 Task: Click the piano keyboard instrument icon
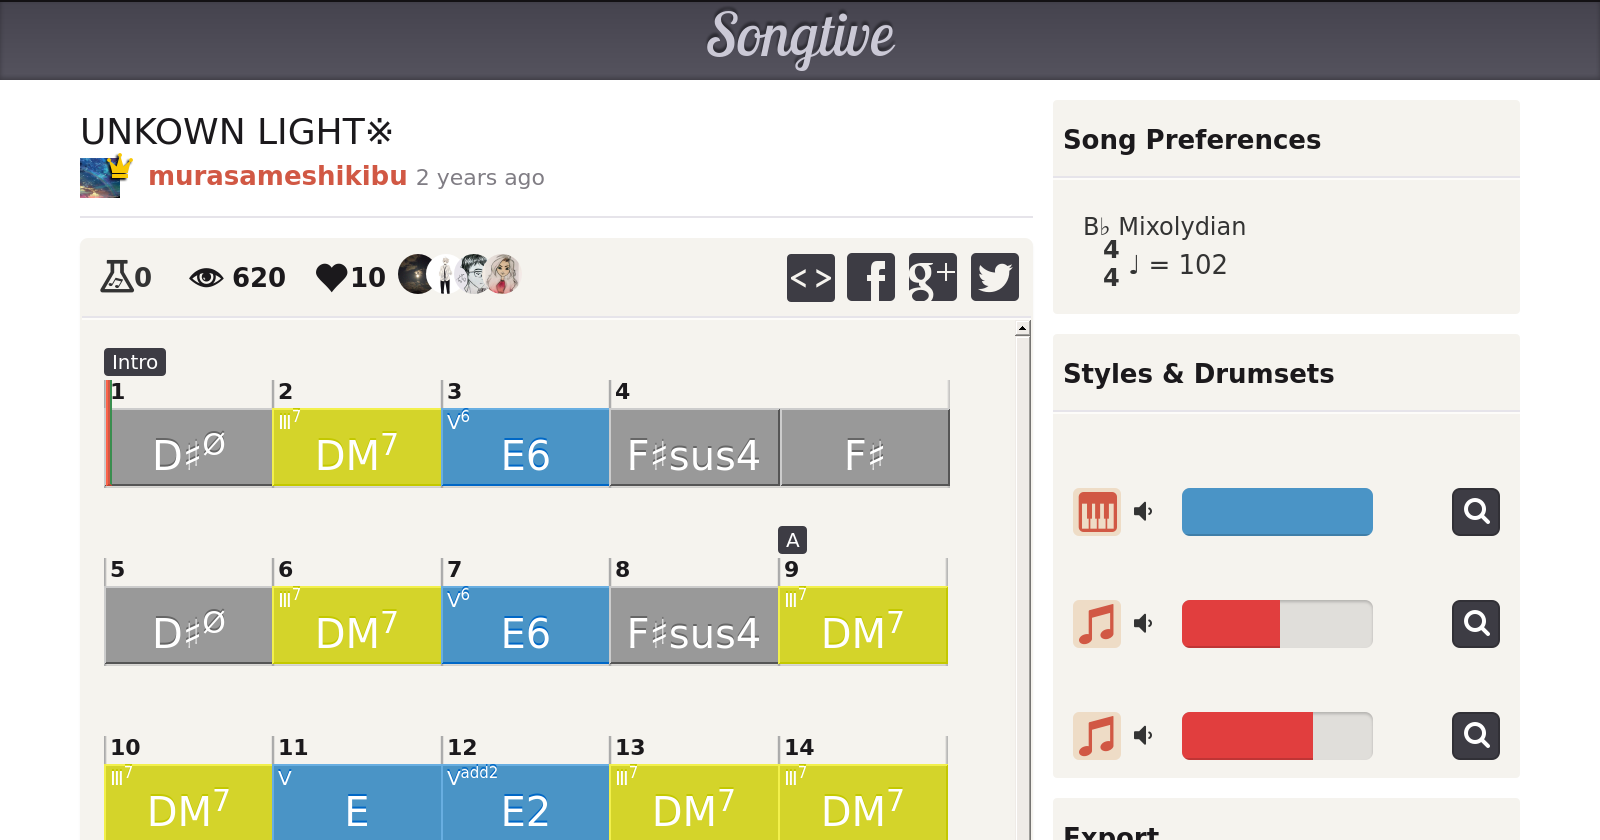point(1097,512)
